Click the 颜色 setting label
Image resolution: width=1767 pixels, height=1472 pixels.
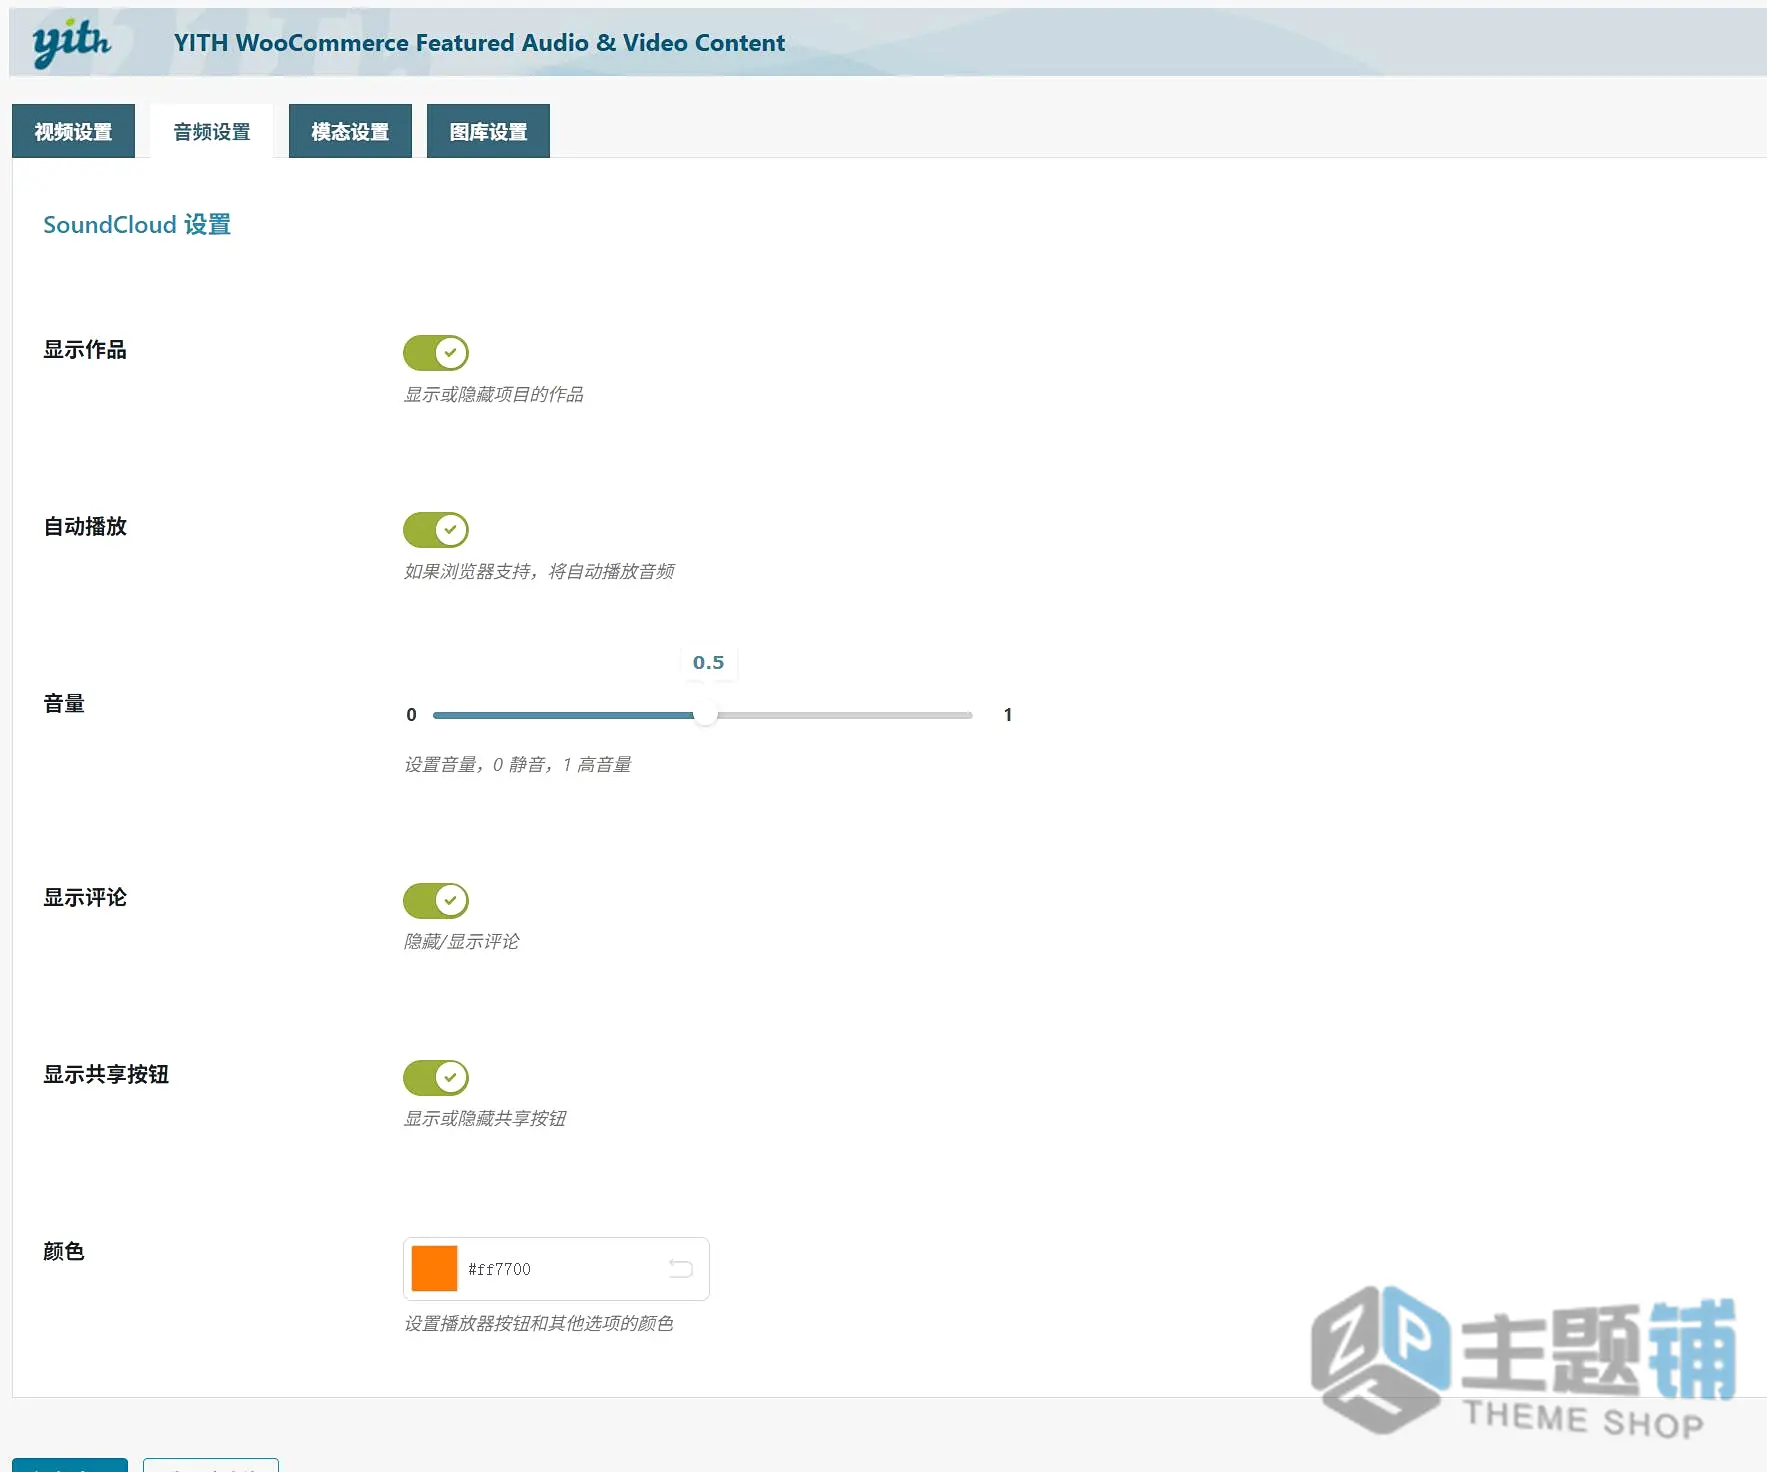(x=64, y=1251)
